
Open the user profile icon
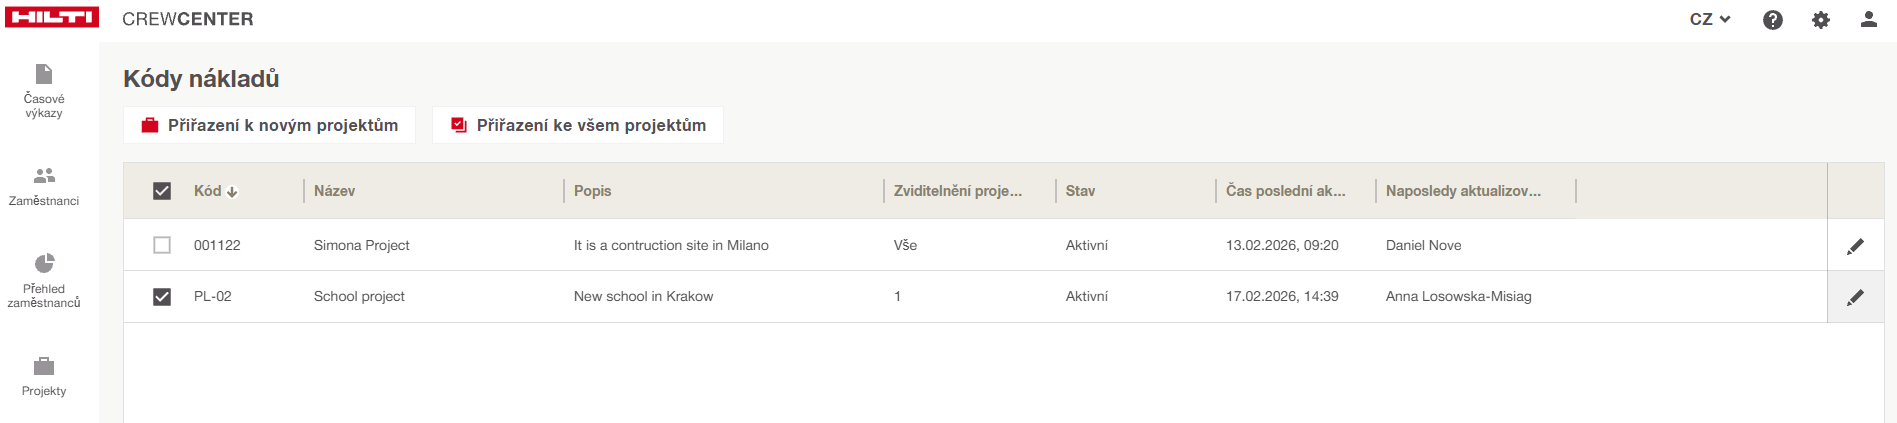1868,19
